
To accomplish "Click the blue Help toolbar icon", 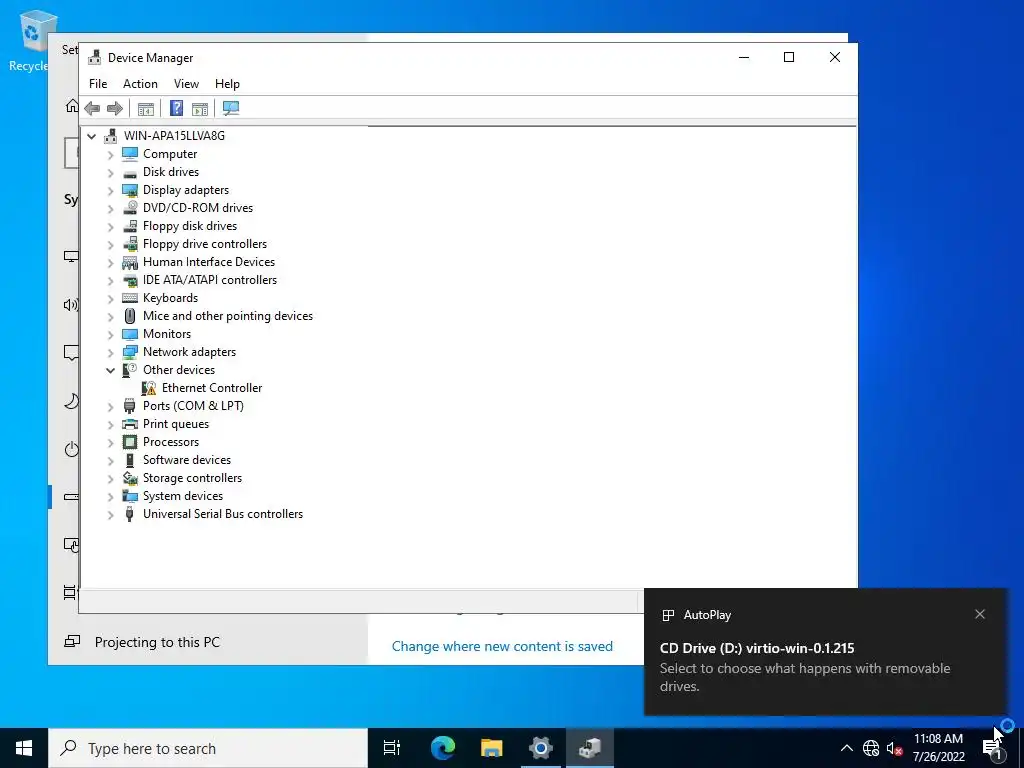I will point(176,108).
